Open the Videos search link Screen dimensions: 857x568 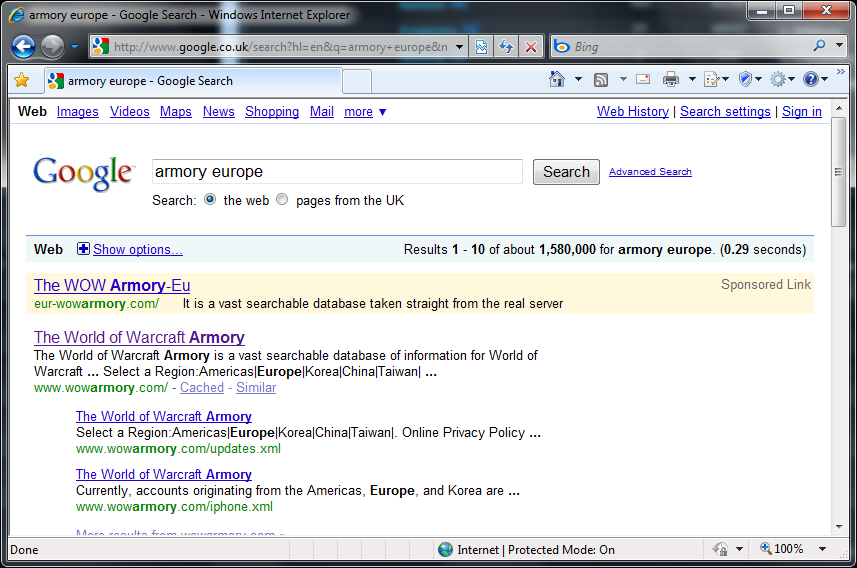click(130, 112)
